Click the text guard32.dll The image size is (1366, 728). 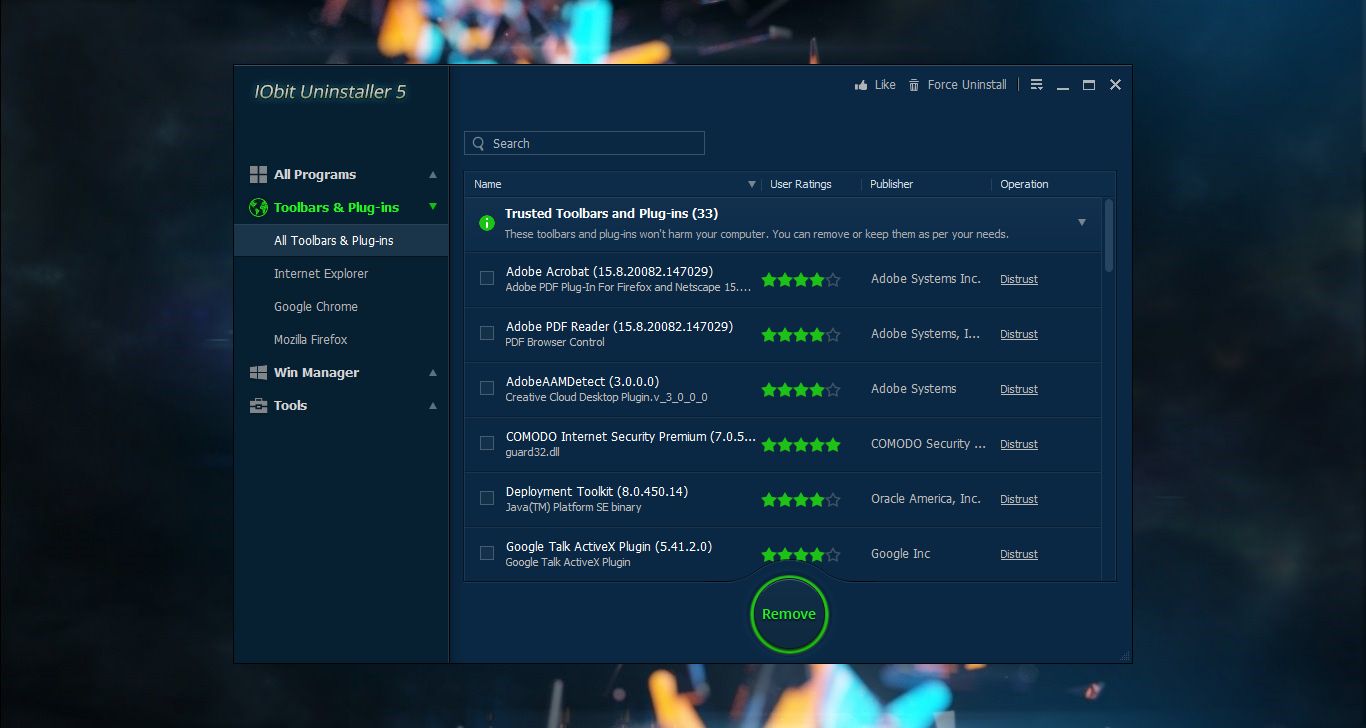tap(532, 452)
